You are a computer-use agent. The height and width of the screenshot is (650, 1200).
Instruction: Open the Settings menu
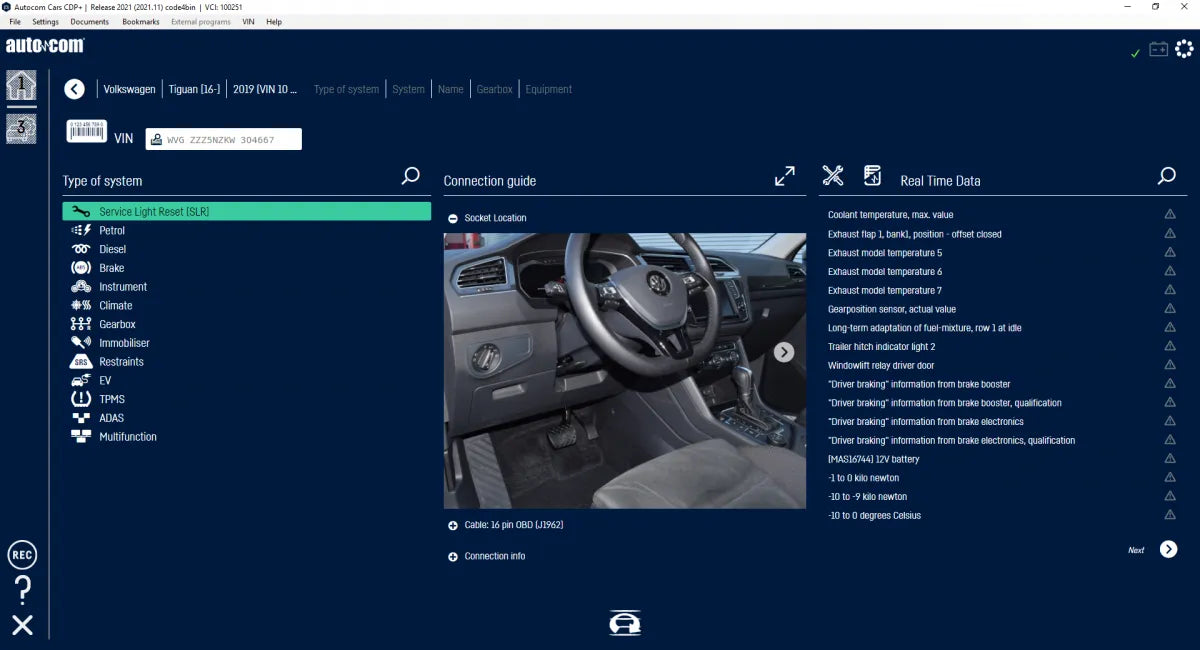pos(45,22)
